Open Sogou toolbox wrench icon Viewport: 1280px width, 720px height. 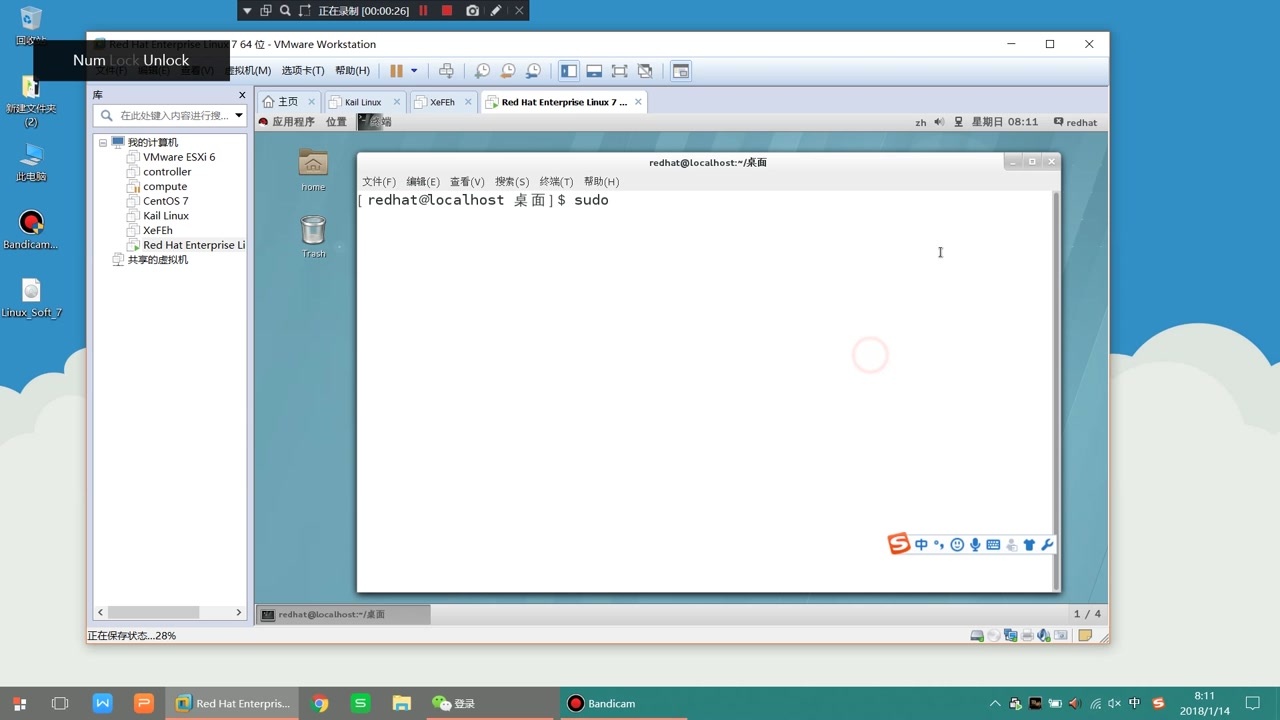pyautogui.click(x=1047, y=545)
